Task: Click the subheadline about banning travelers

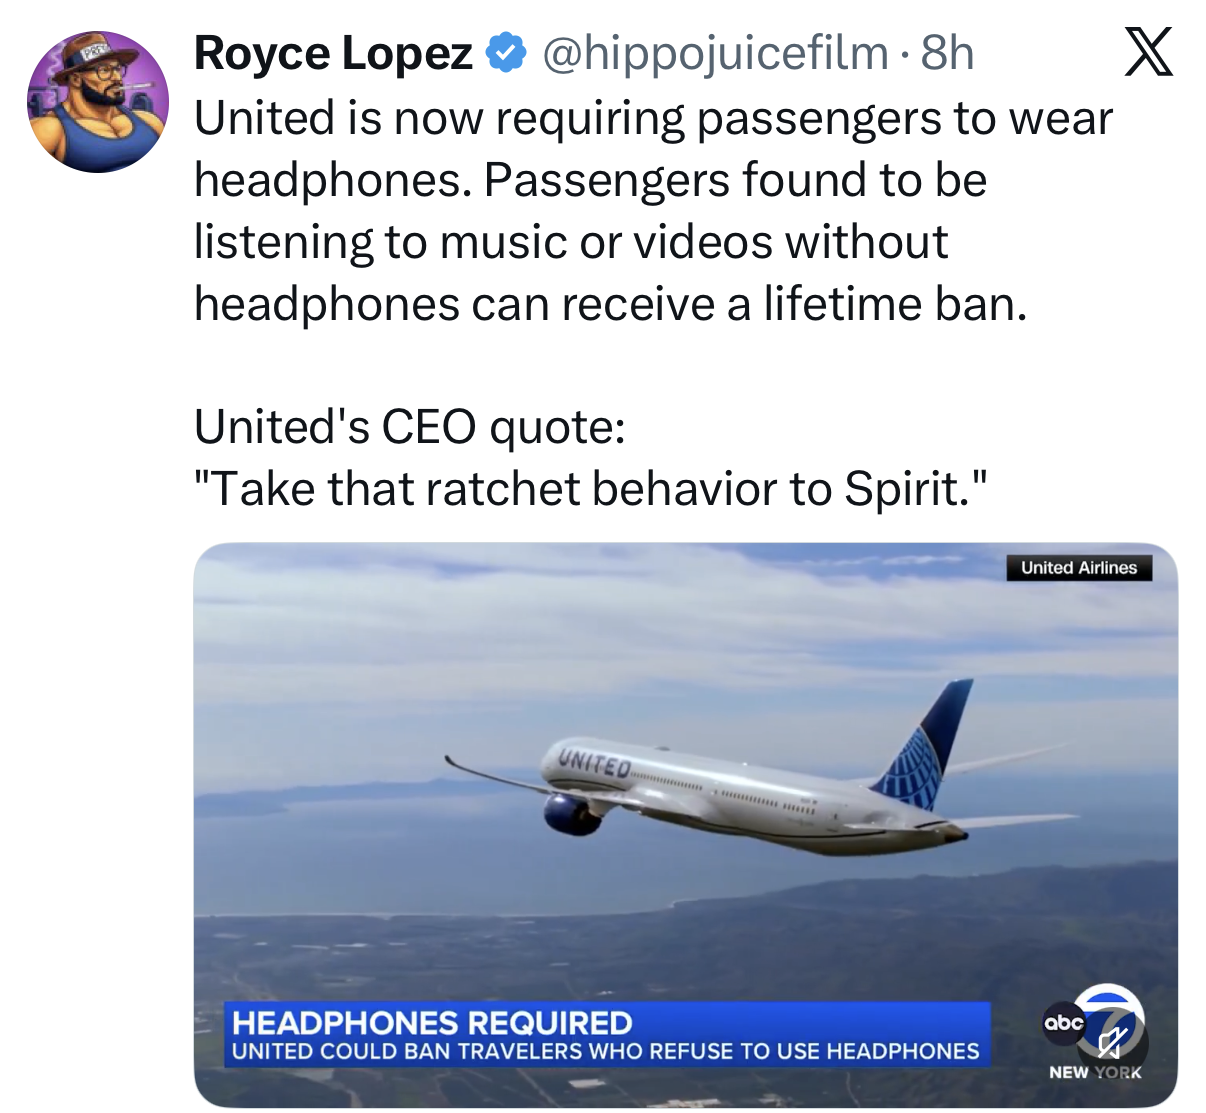Action: pos(605,1051)
